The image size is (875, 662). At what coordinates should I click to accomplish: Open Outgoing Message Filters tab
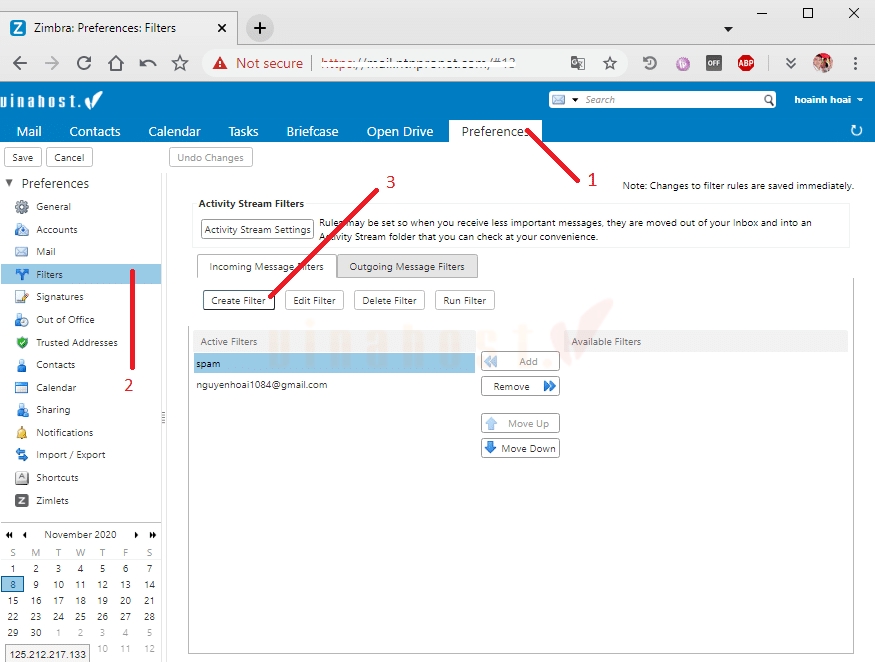[407, 266]
